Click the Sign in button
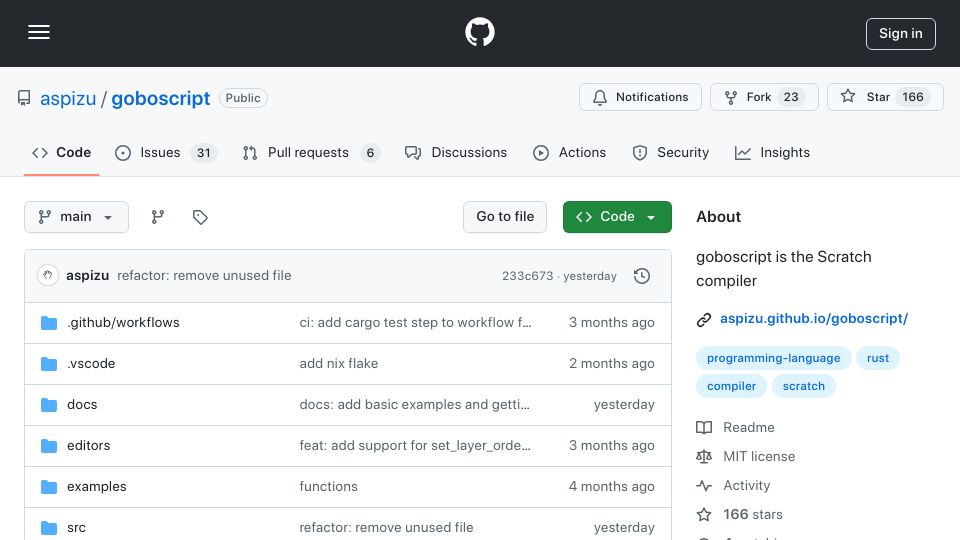 coord(900,34)
